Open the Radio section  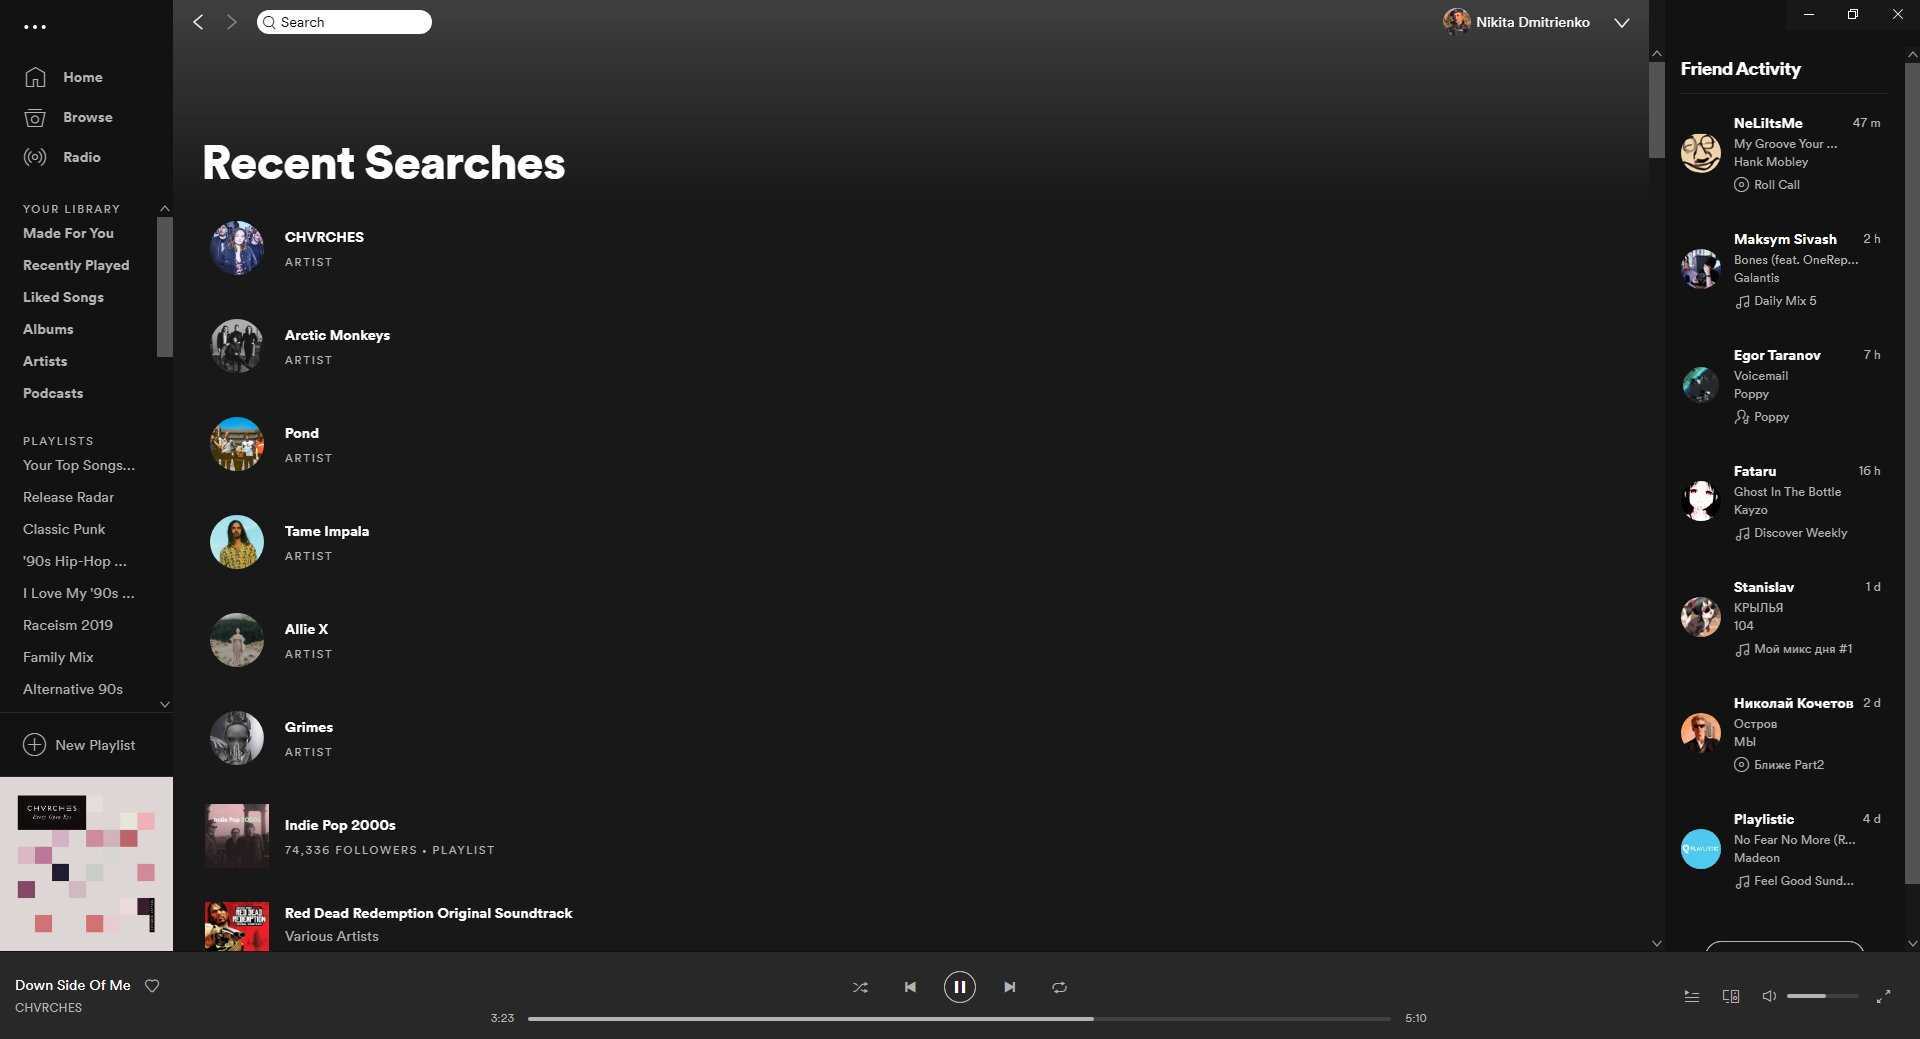coord(81,157)
